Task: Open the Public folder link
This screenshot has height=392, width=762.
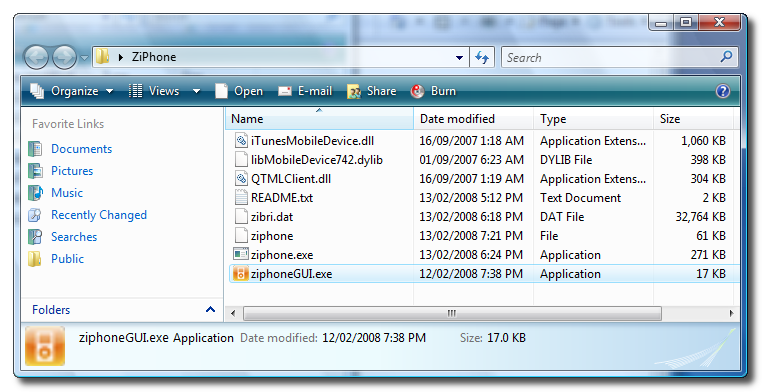Action: (68, 258)
